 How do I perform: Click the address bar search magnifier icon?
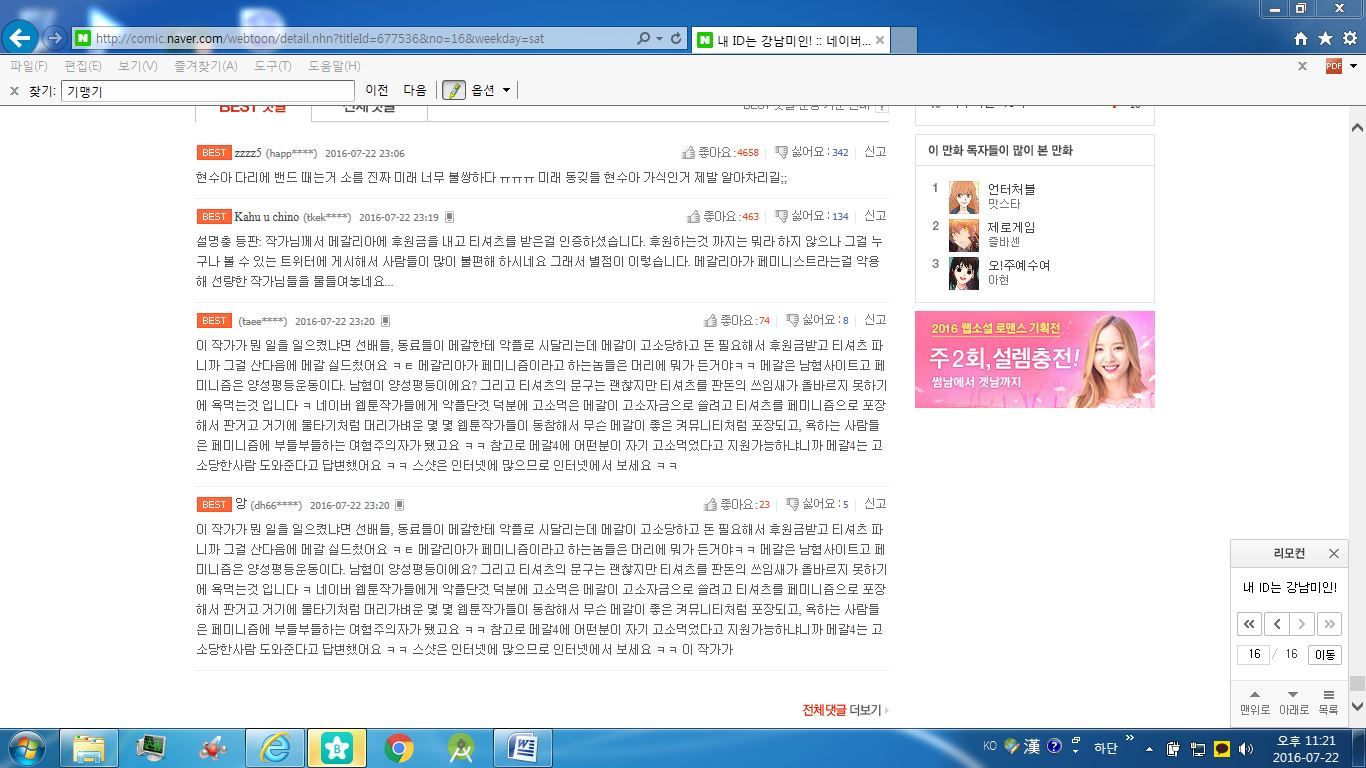click(x=644, y=38)
